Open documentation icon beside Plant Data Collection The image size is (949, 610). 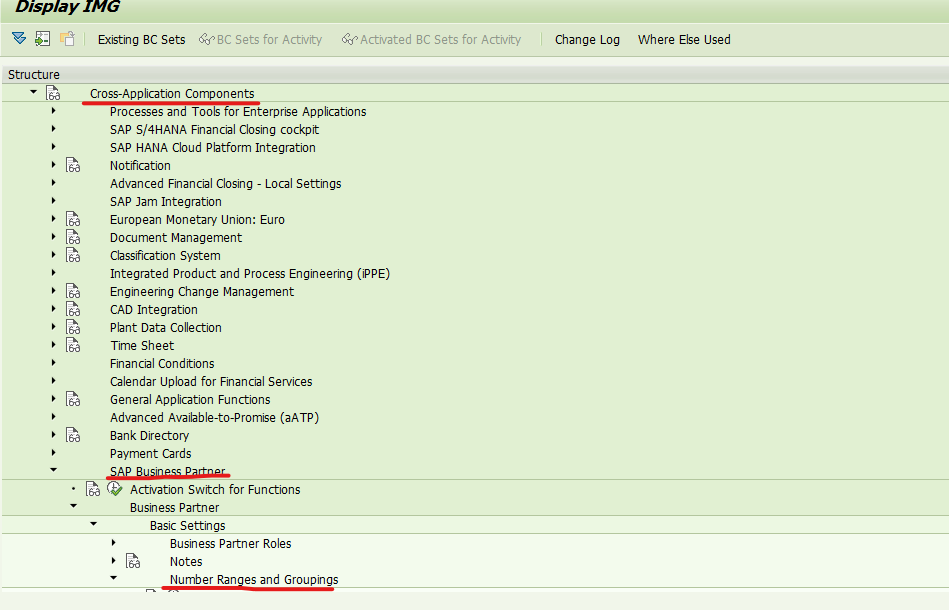tap(73, 327)
